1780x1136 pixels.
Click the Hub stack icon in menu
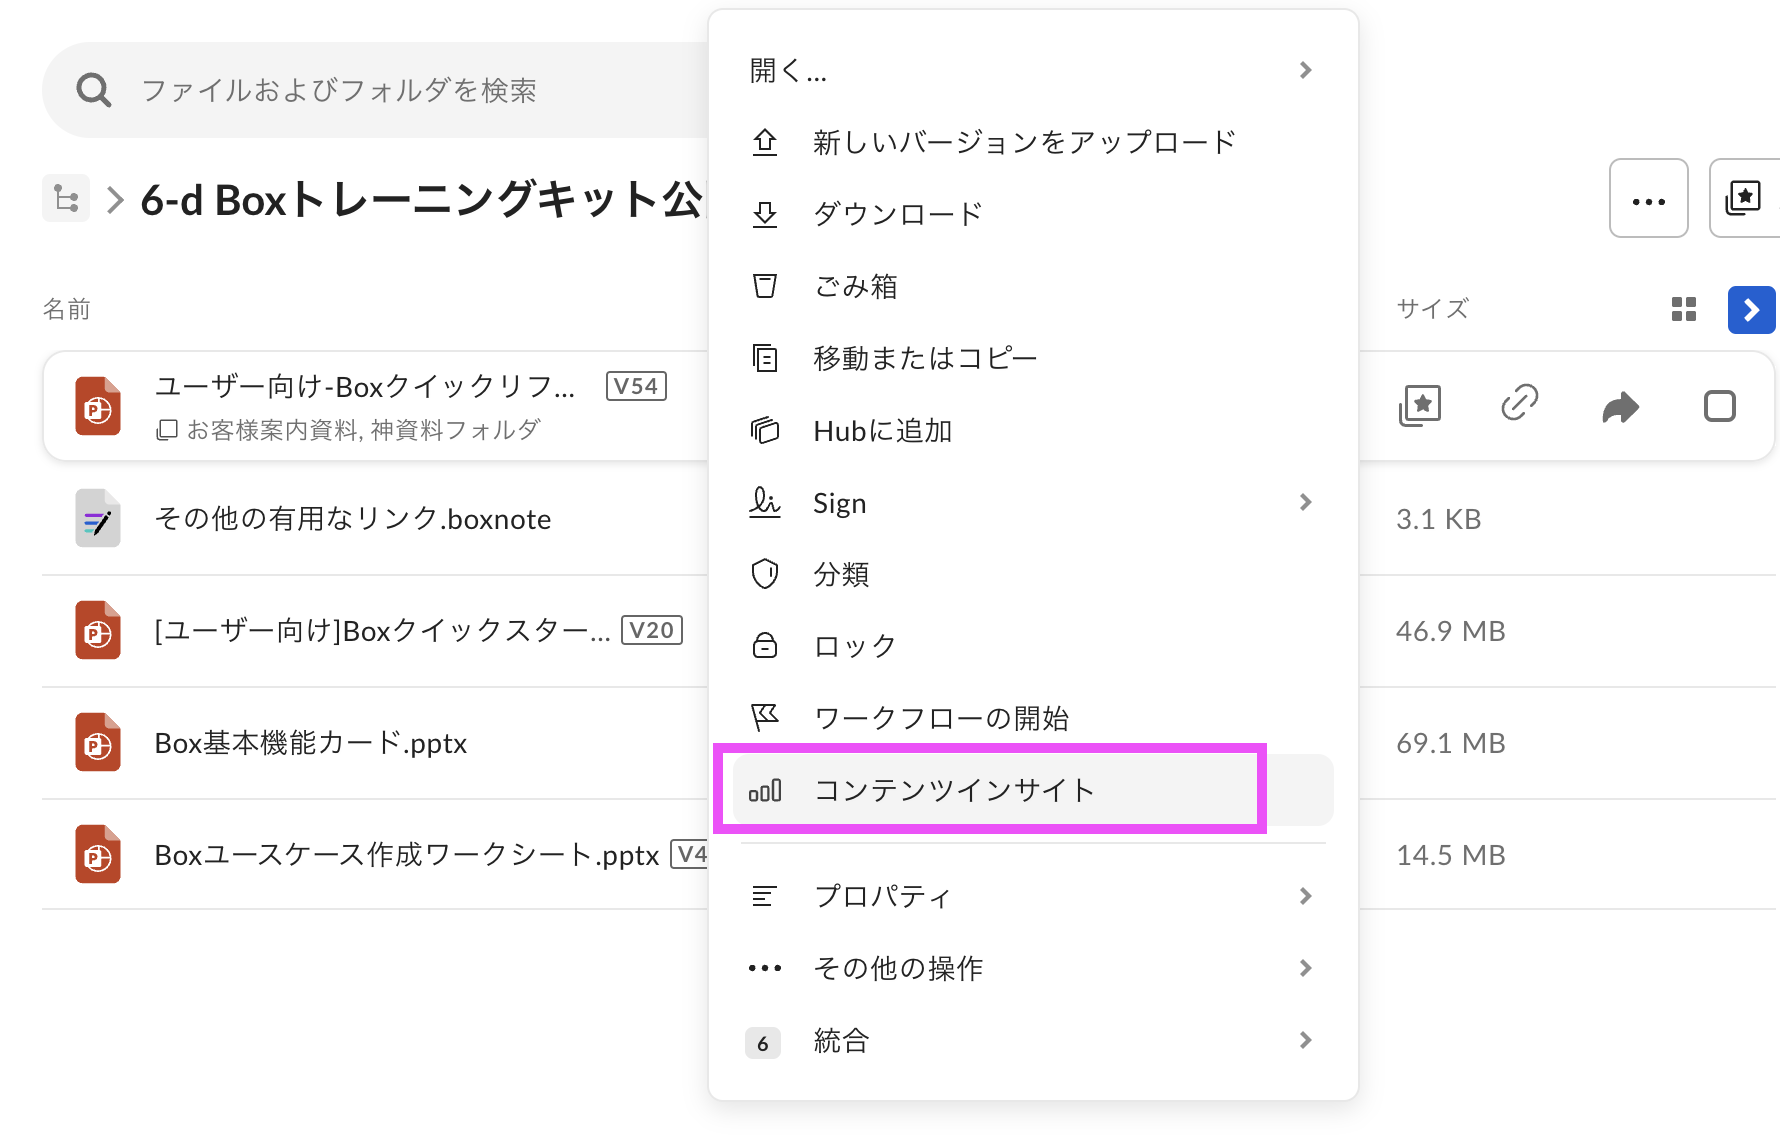pos(765,430)
